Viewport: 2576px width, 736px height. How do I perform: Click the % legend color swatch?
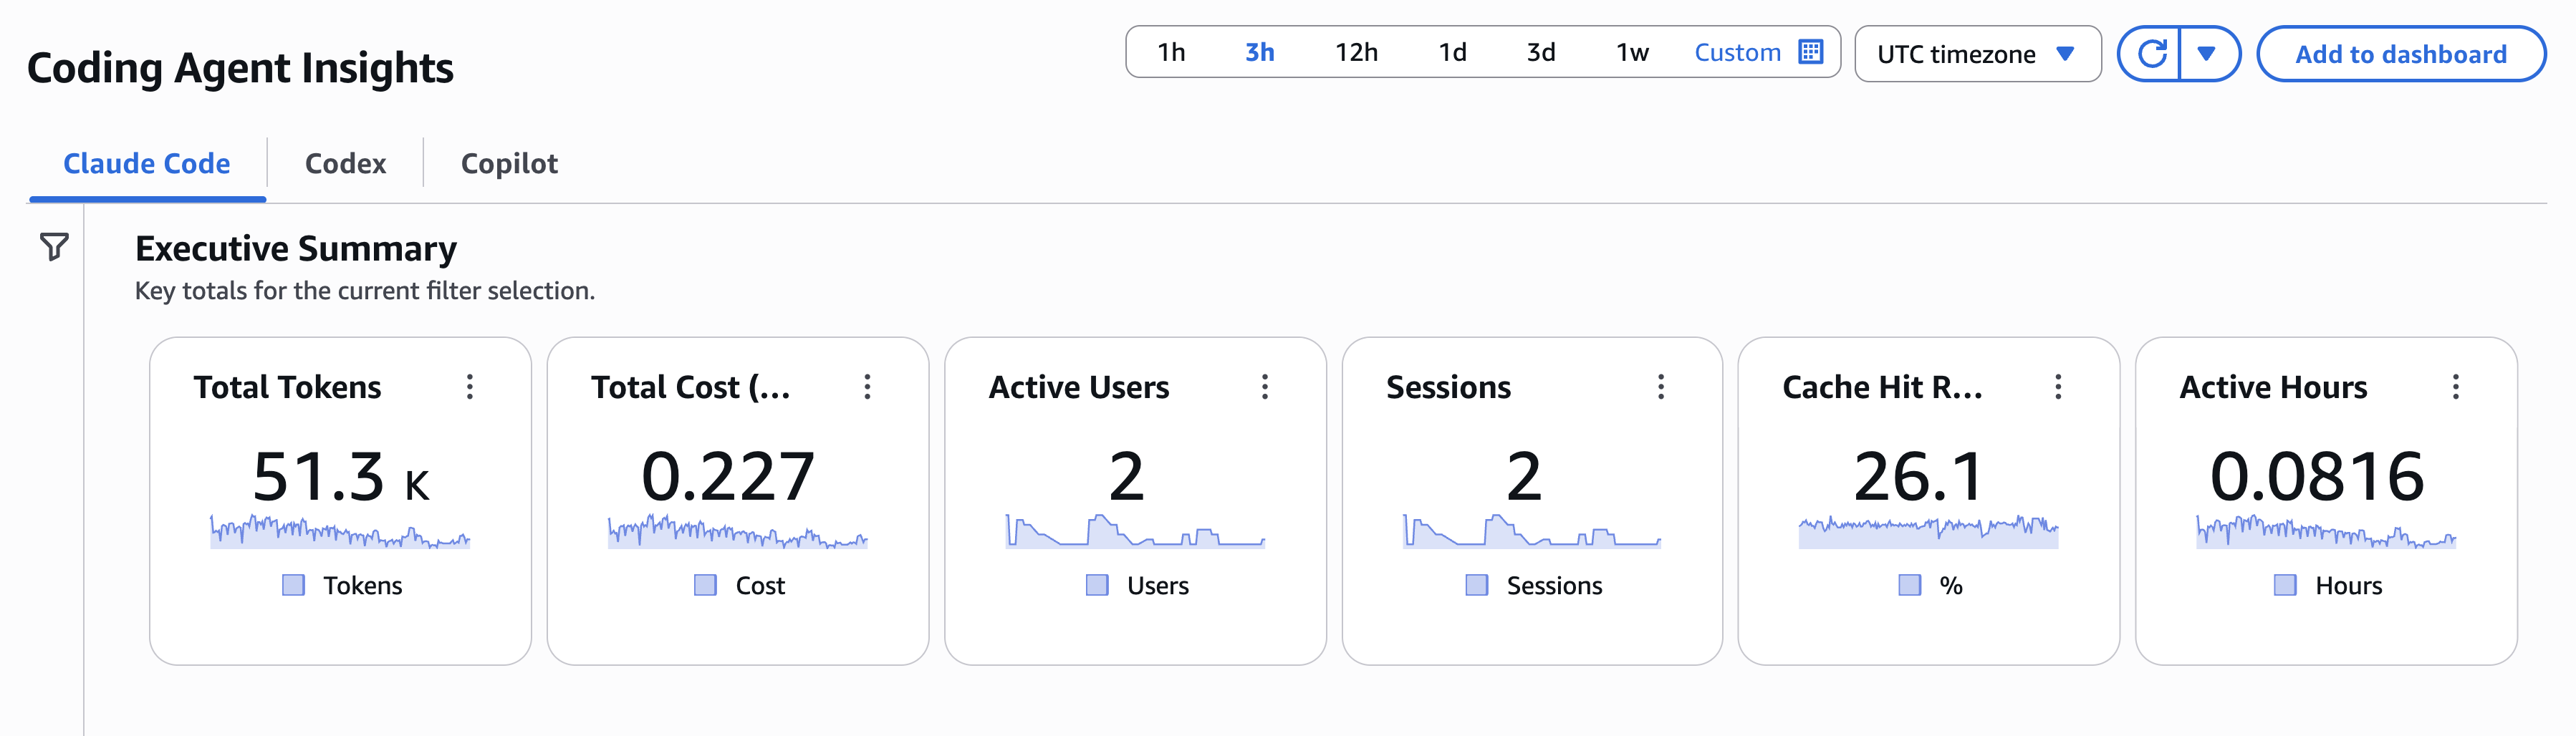[x=1909, y=585]
